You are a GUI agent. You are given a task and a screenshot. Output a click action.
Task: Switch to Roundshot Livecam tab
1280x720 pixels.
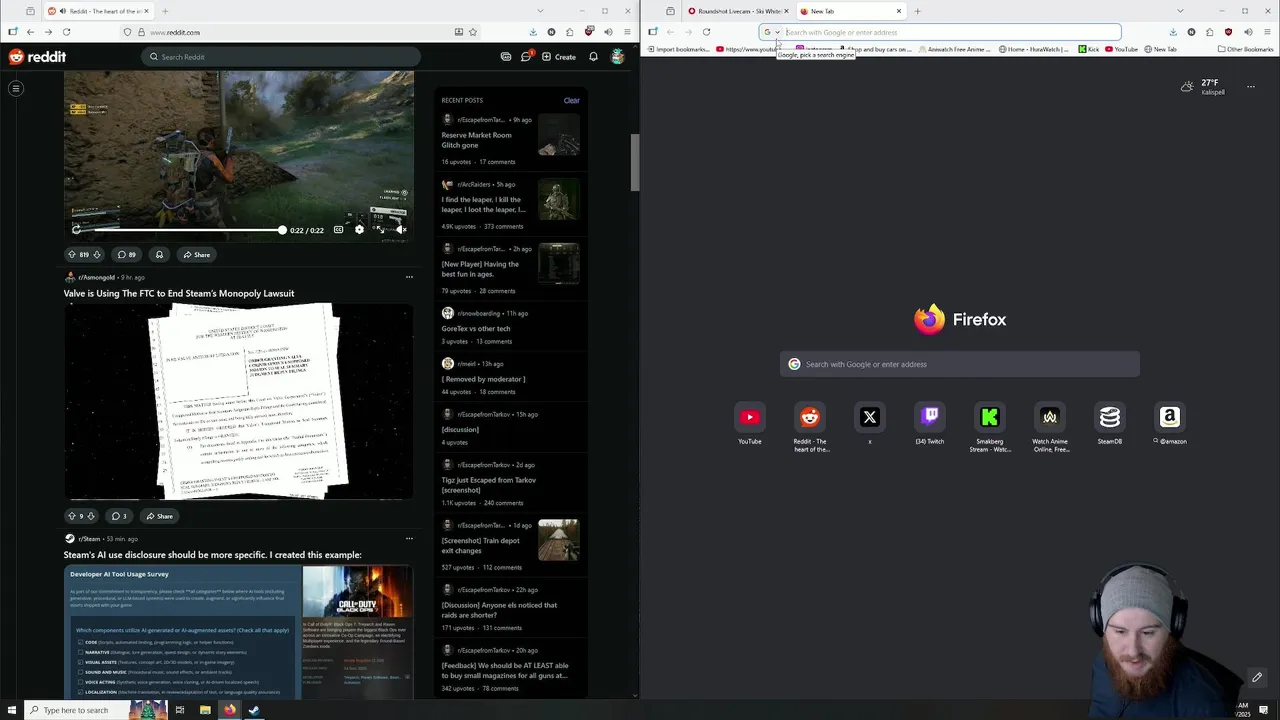pos(738,11)
